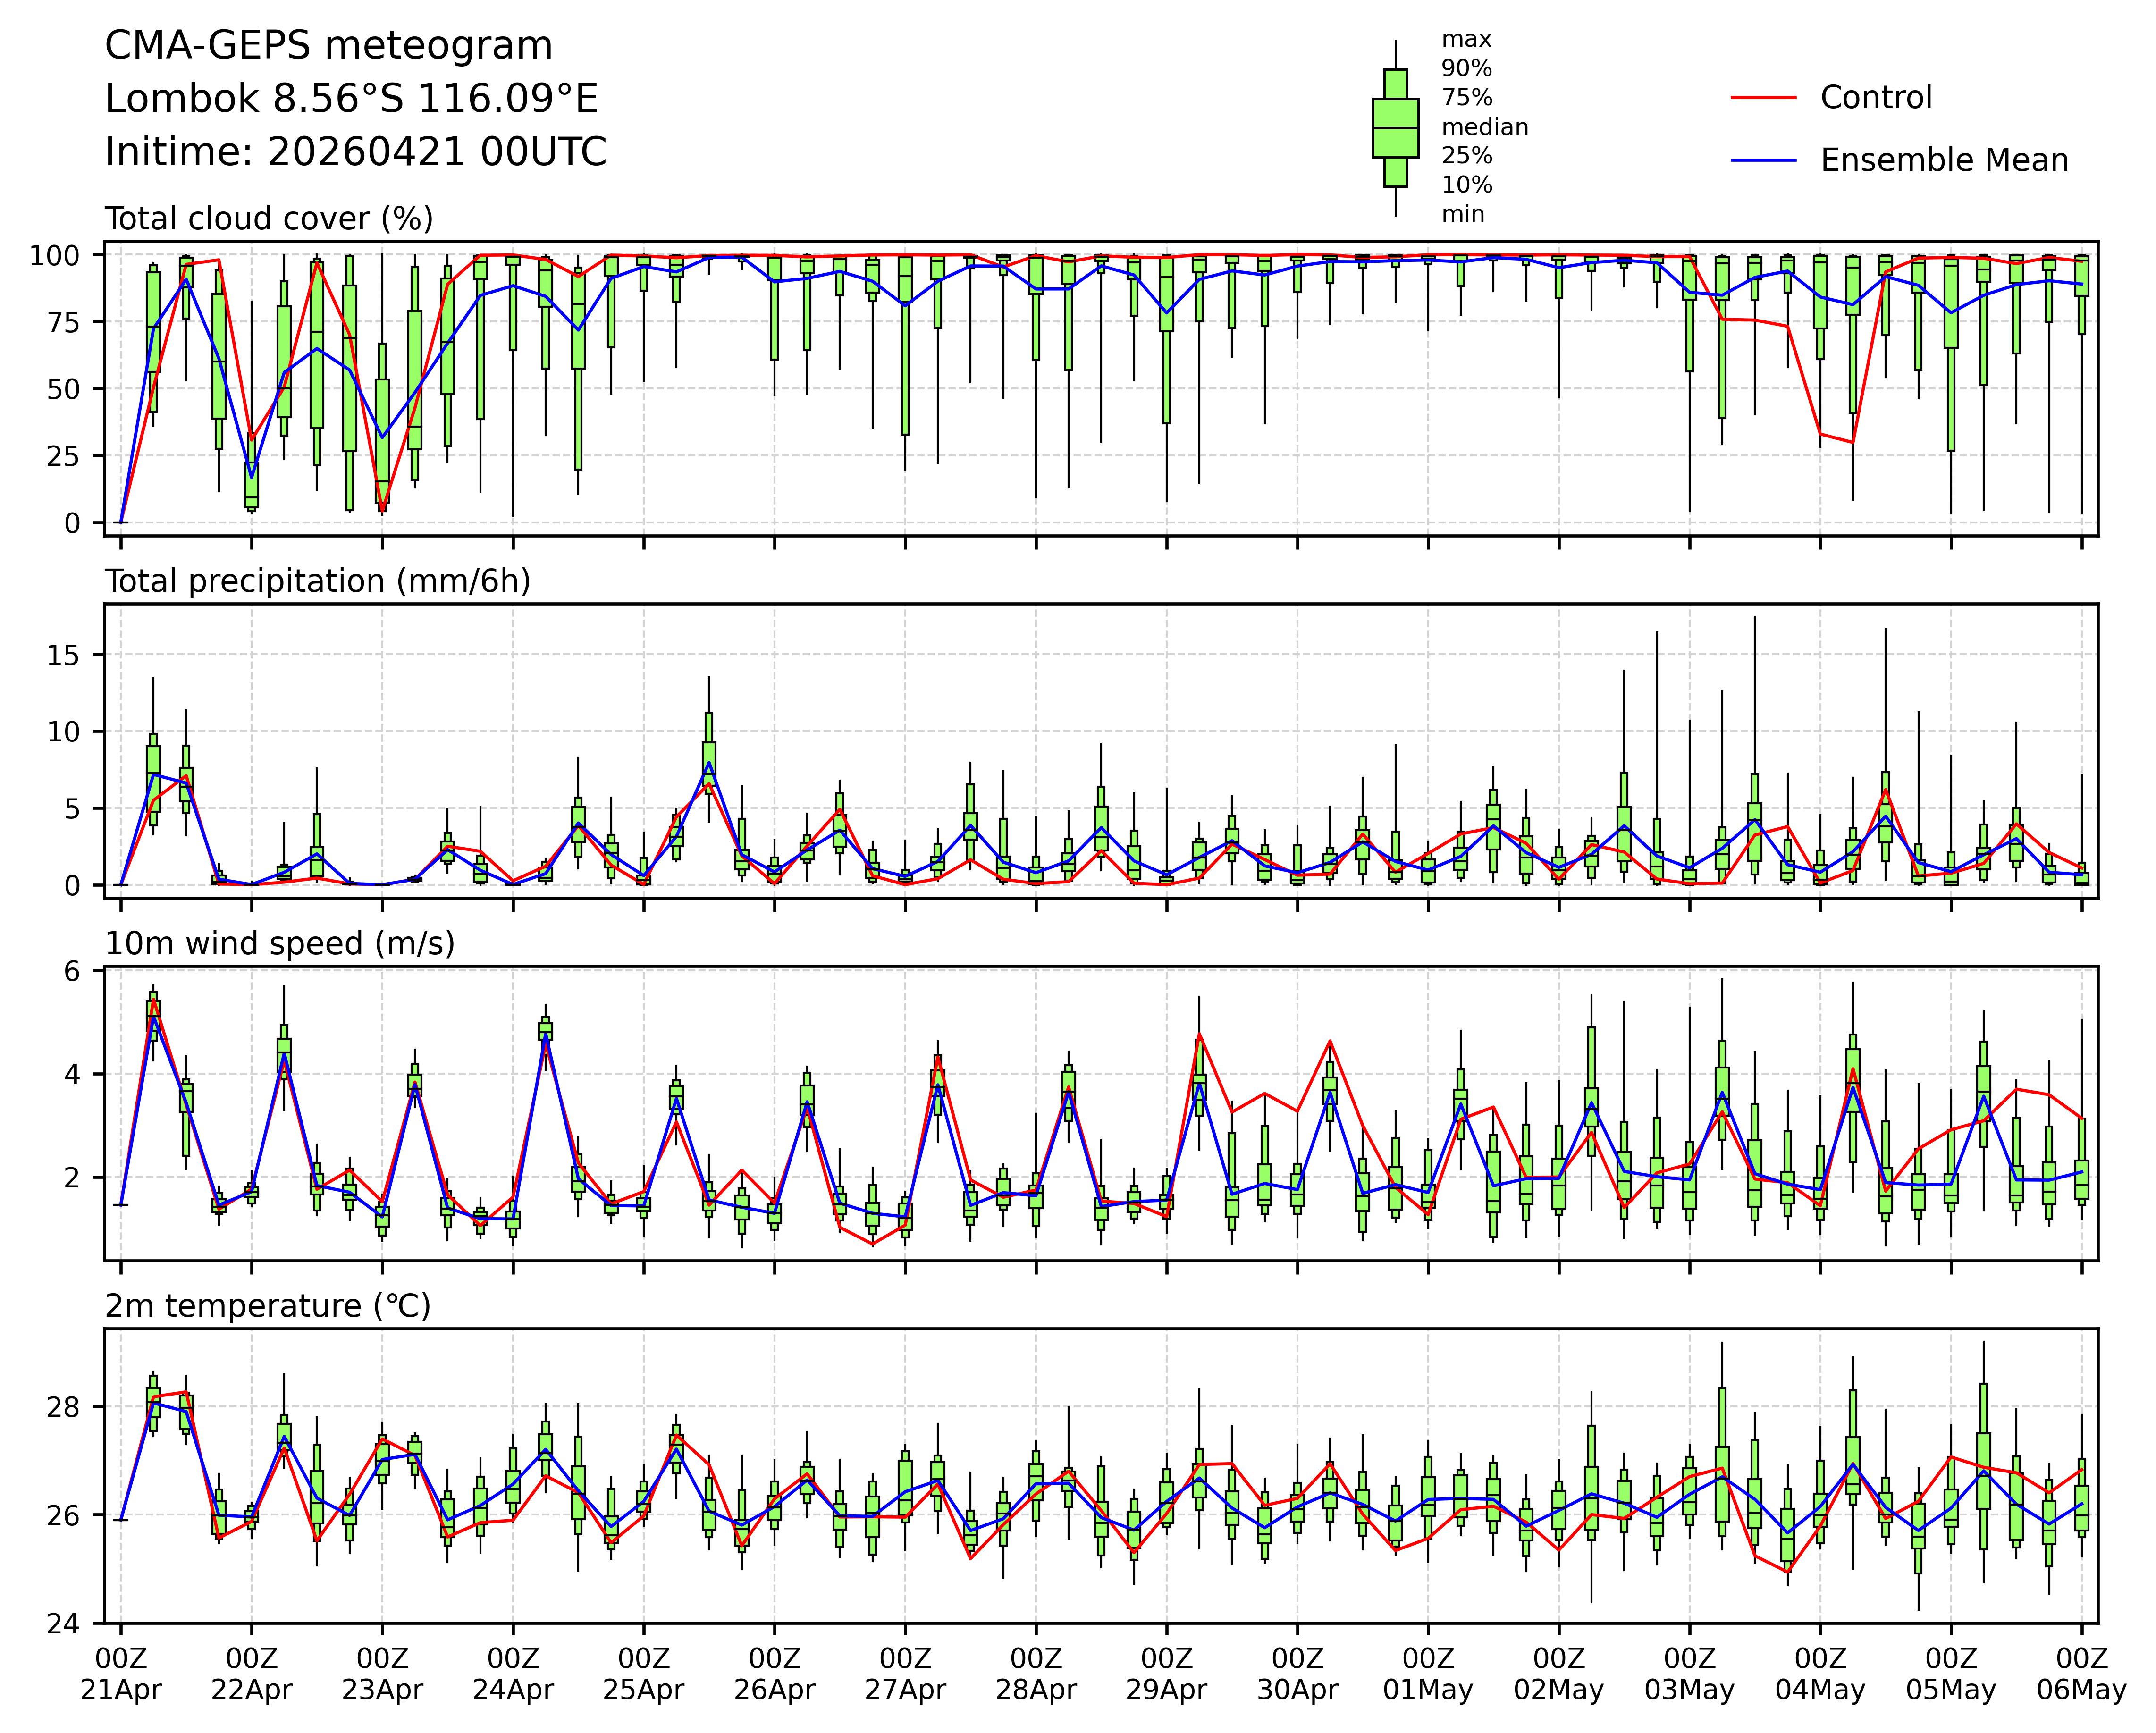Click the Total precipitation (mm/6h) panel title

(318, 581)
